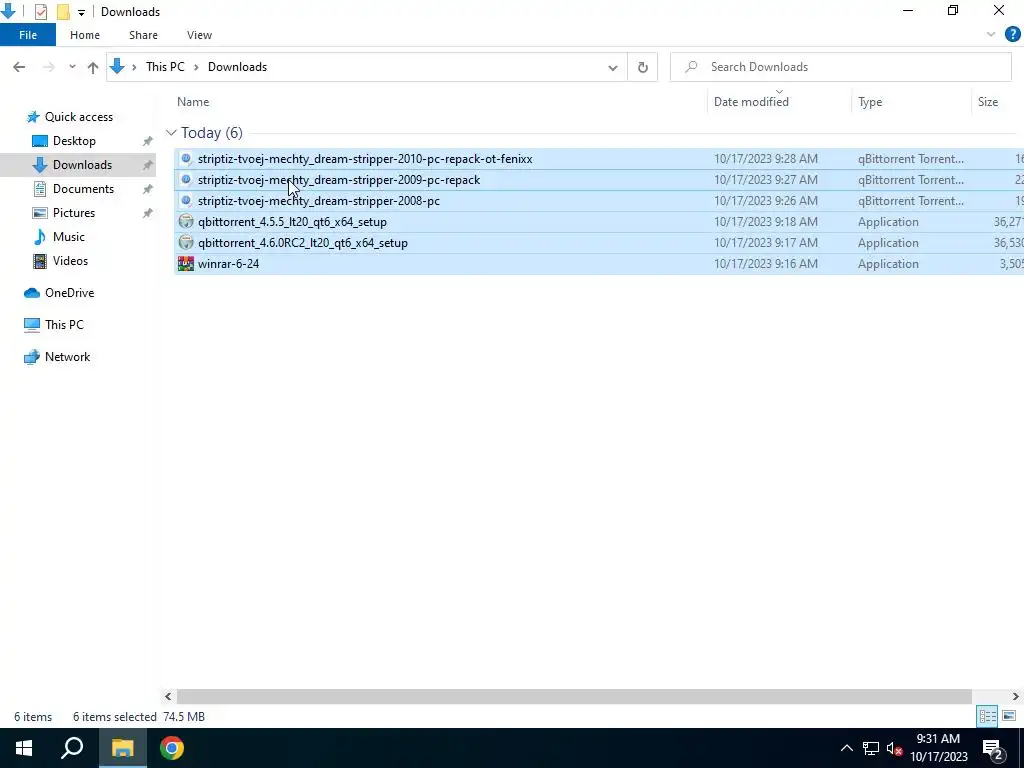Viewport: 1024px width, 768px height.
Task: Click the horizontal scrollbar thumb
Action: (x=574, y=696)
